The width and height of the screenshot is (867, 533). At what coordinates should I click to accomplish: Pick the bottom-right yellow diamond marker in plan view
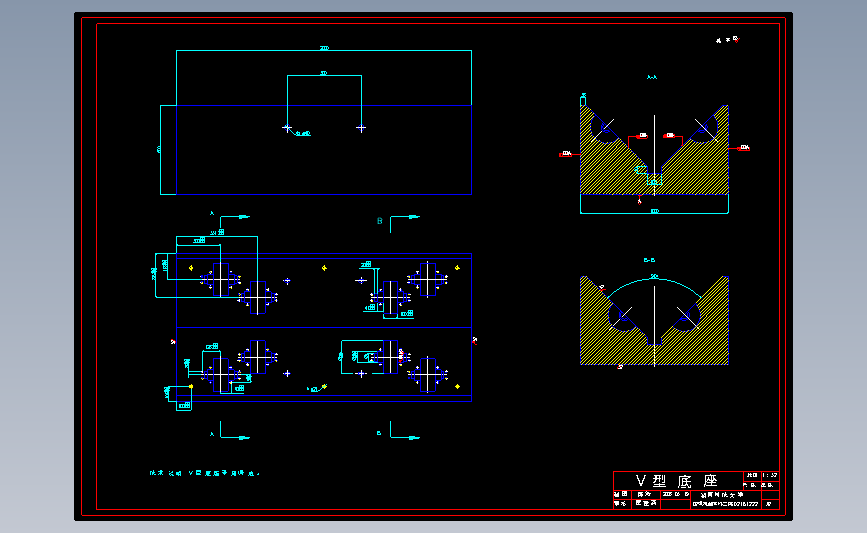pos(457,386)
